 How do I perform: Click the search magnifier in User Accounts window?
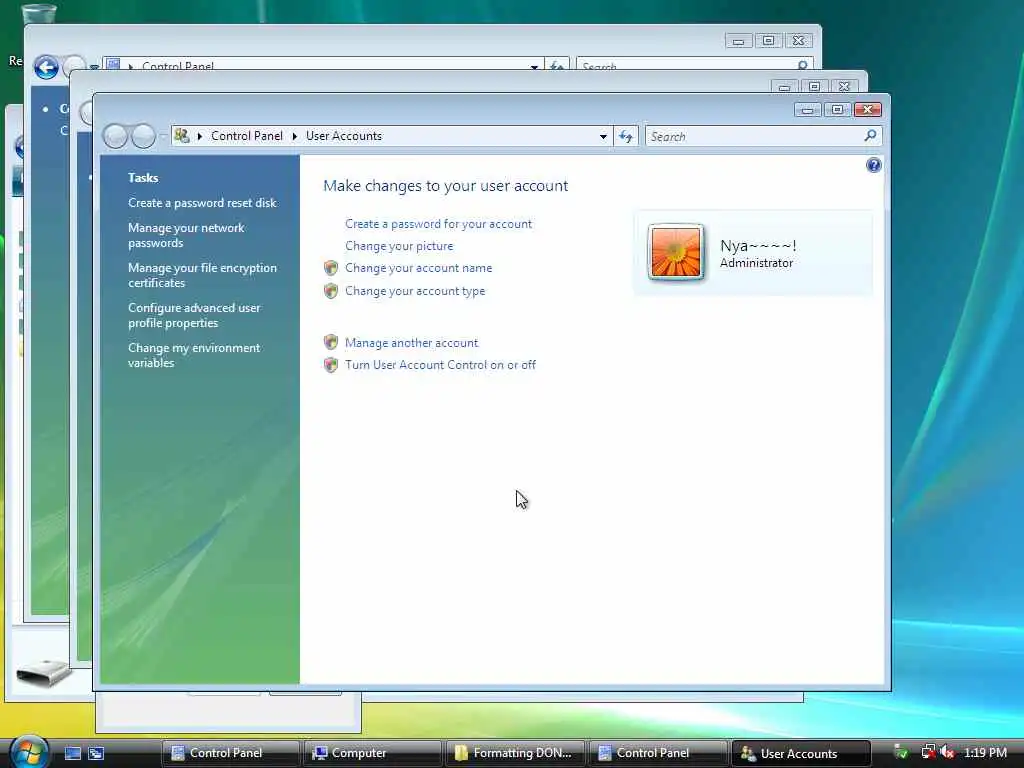870,136
